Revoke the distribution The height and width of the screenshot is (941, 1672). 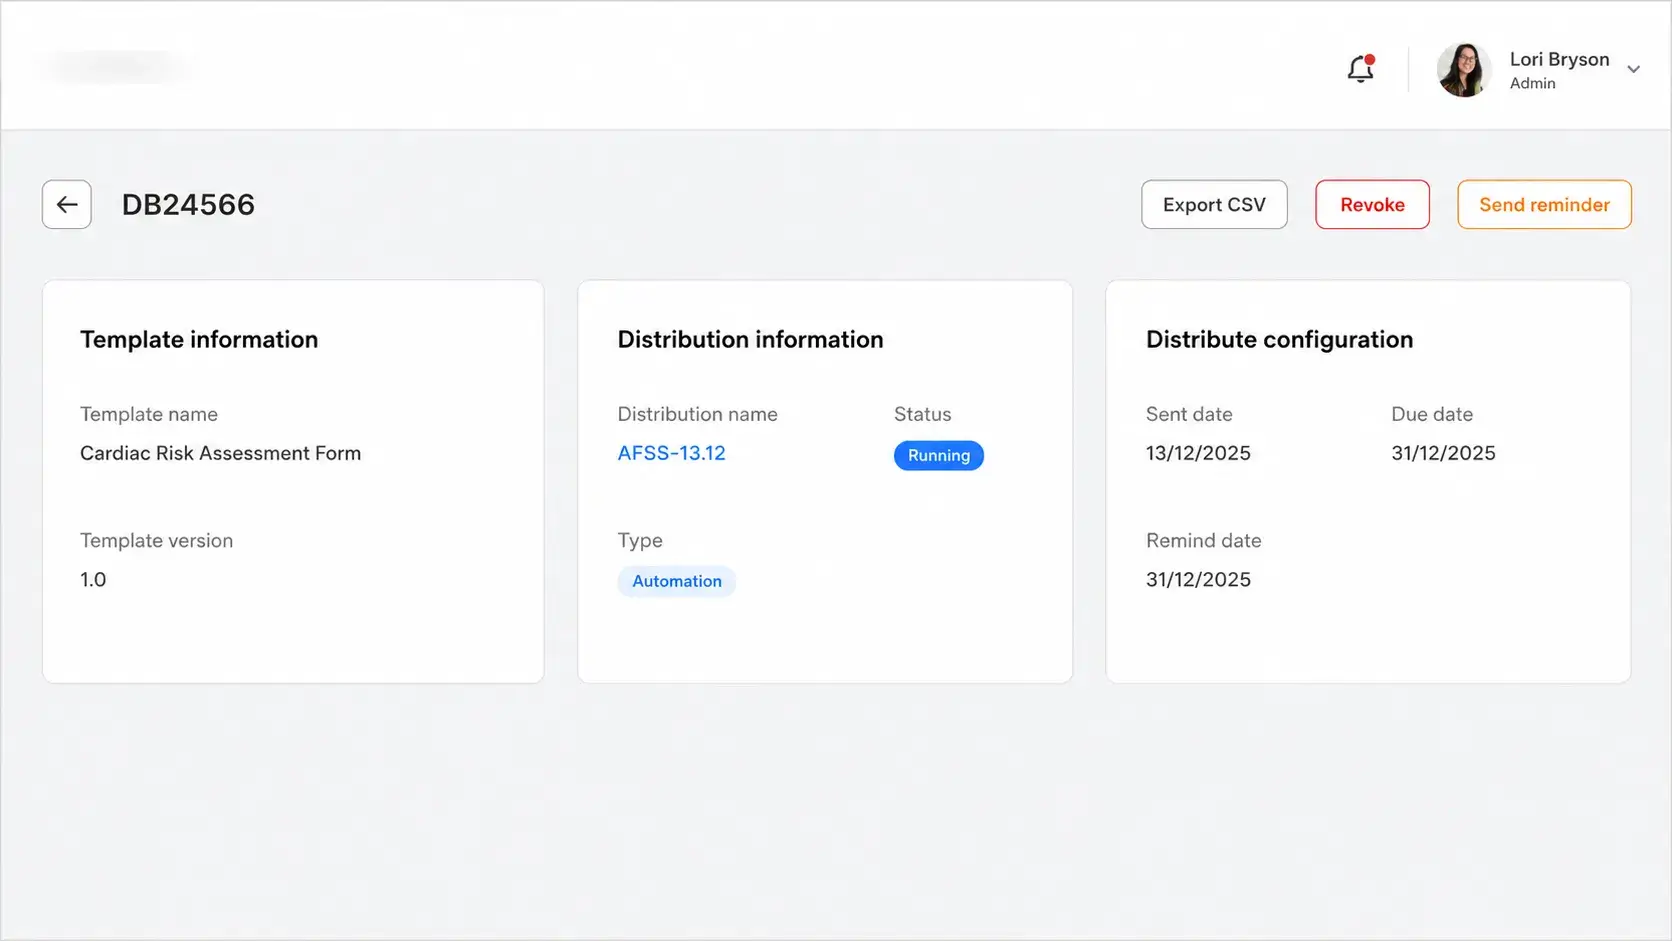[x=1372, y=205]
